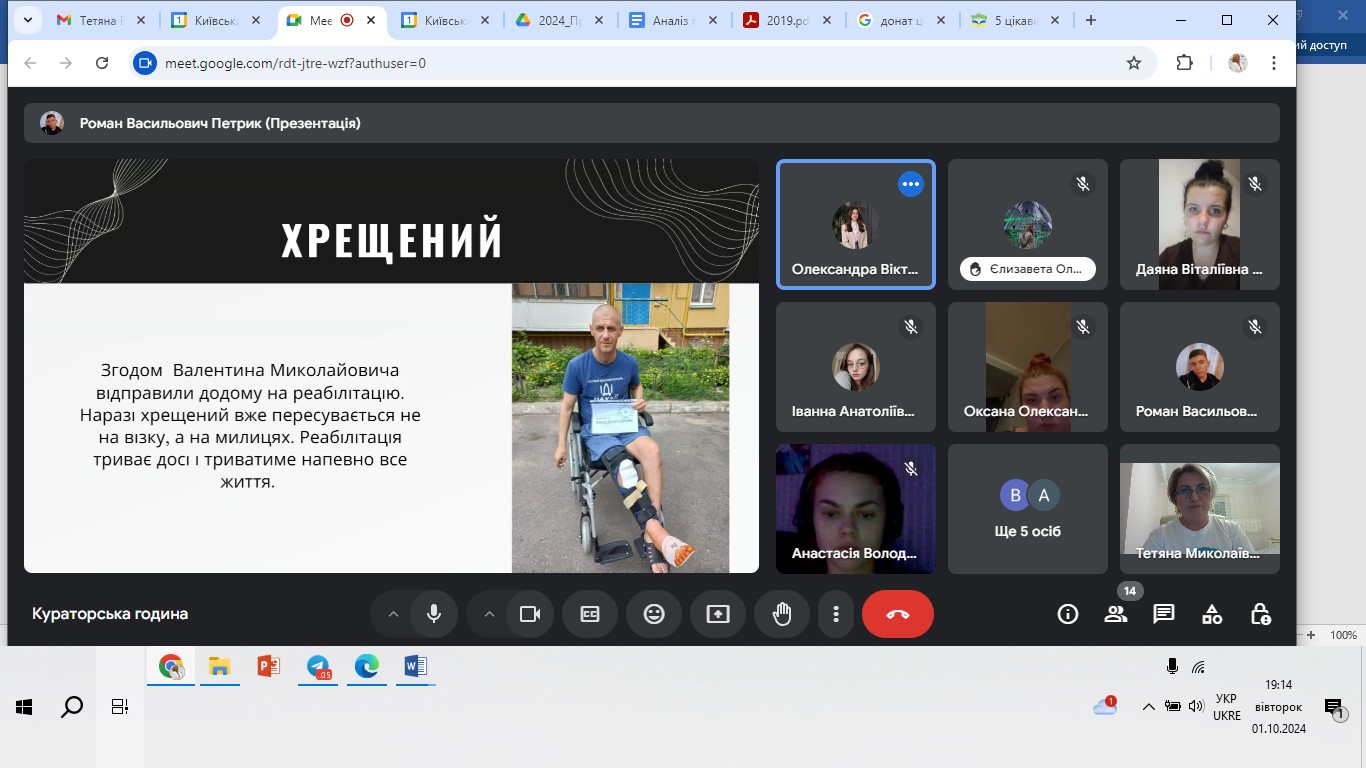
Task: Click the present screen icon
Action: (718, 614)
